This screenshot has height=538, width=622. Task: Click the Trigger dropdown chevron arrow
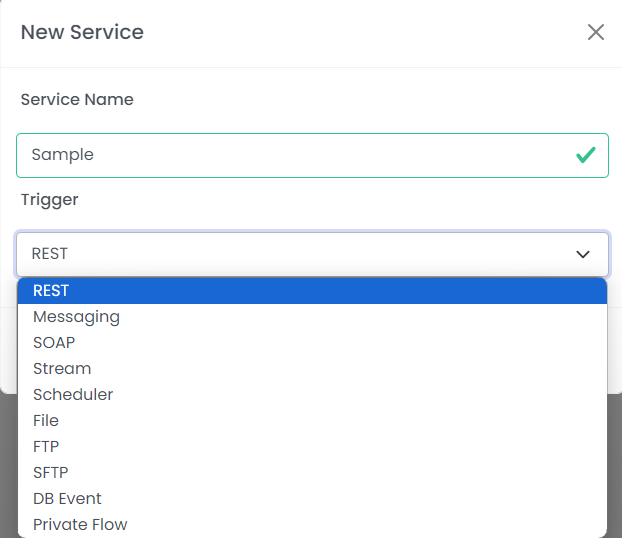(583, 254)
